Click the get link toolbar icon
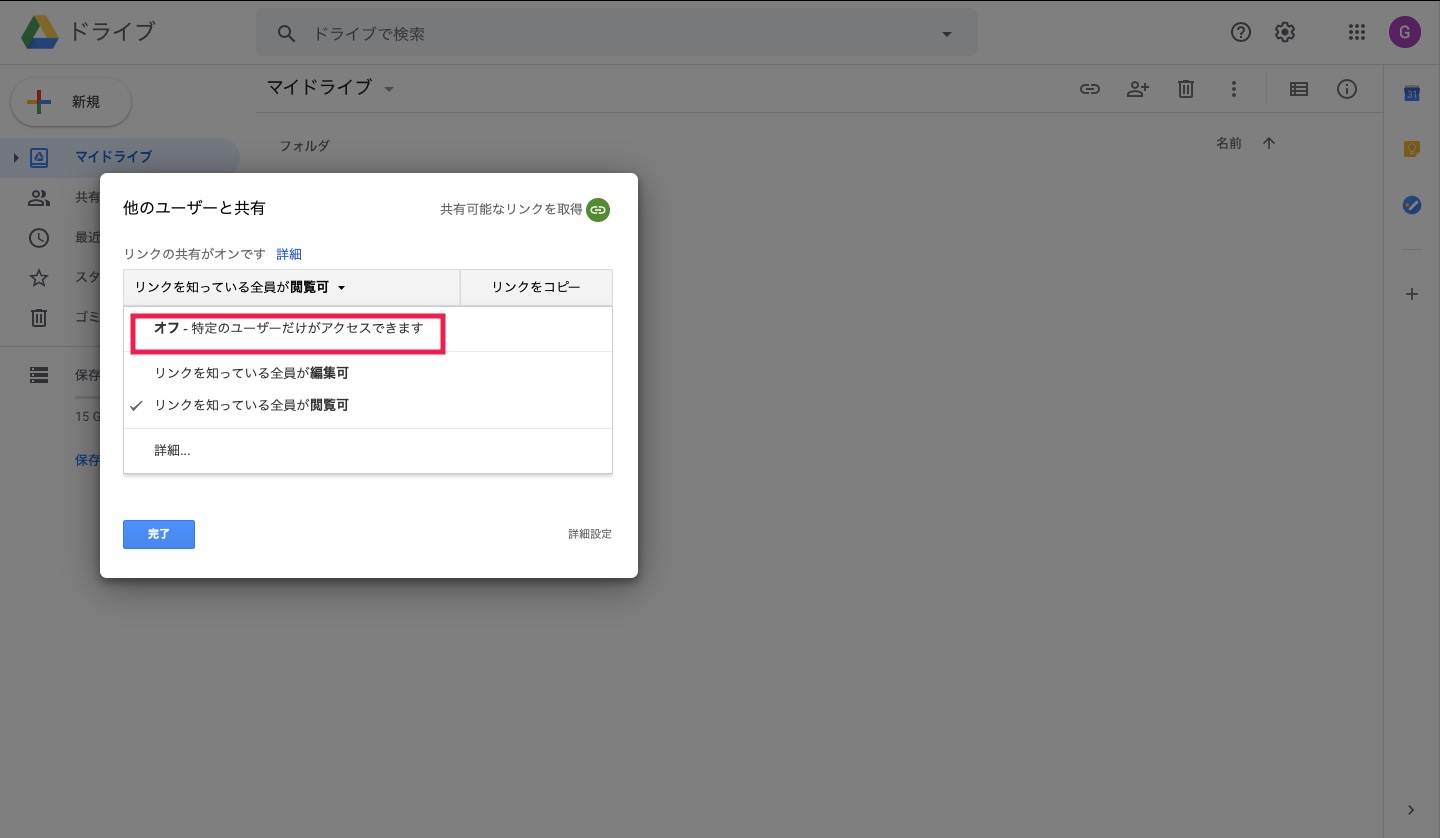The width and height of the screenshot is (1440, 838). (1090, 89)
